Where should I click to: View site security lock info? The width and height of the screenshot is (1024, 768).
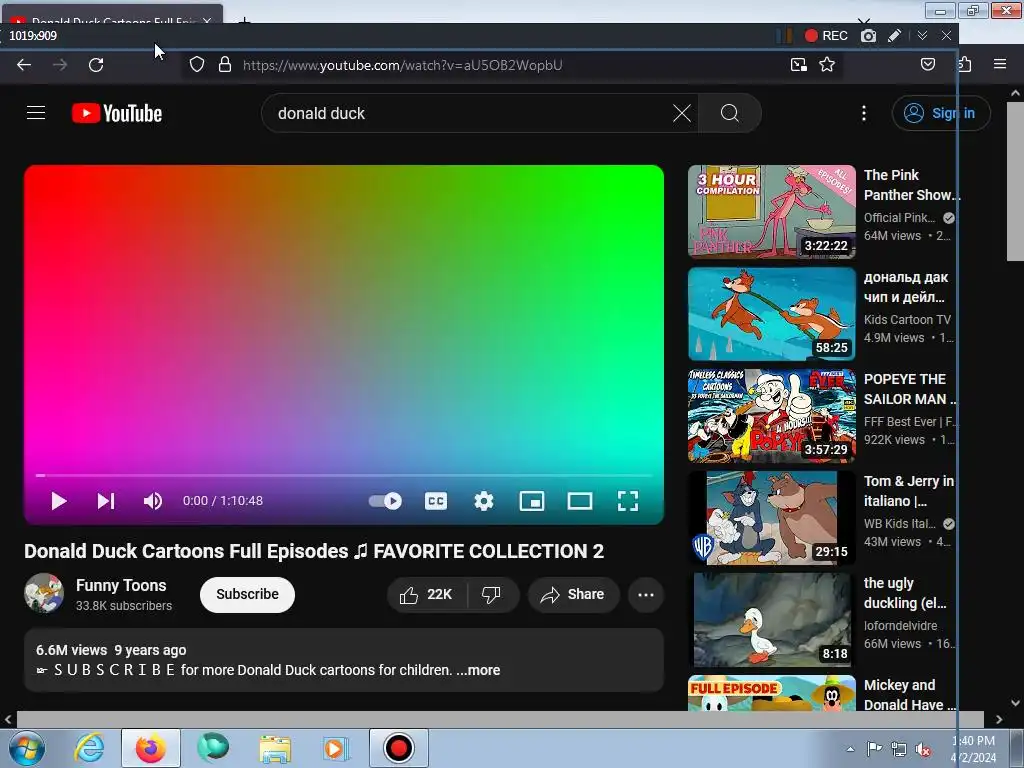(225, 65)
